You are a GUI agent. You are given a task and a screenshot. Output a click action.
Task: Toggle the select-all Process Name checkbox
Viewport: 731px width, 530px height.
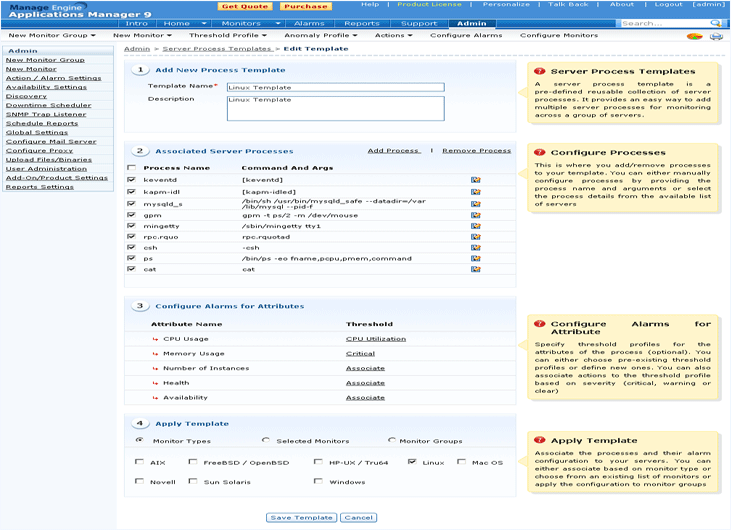[x=132, y=167]
